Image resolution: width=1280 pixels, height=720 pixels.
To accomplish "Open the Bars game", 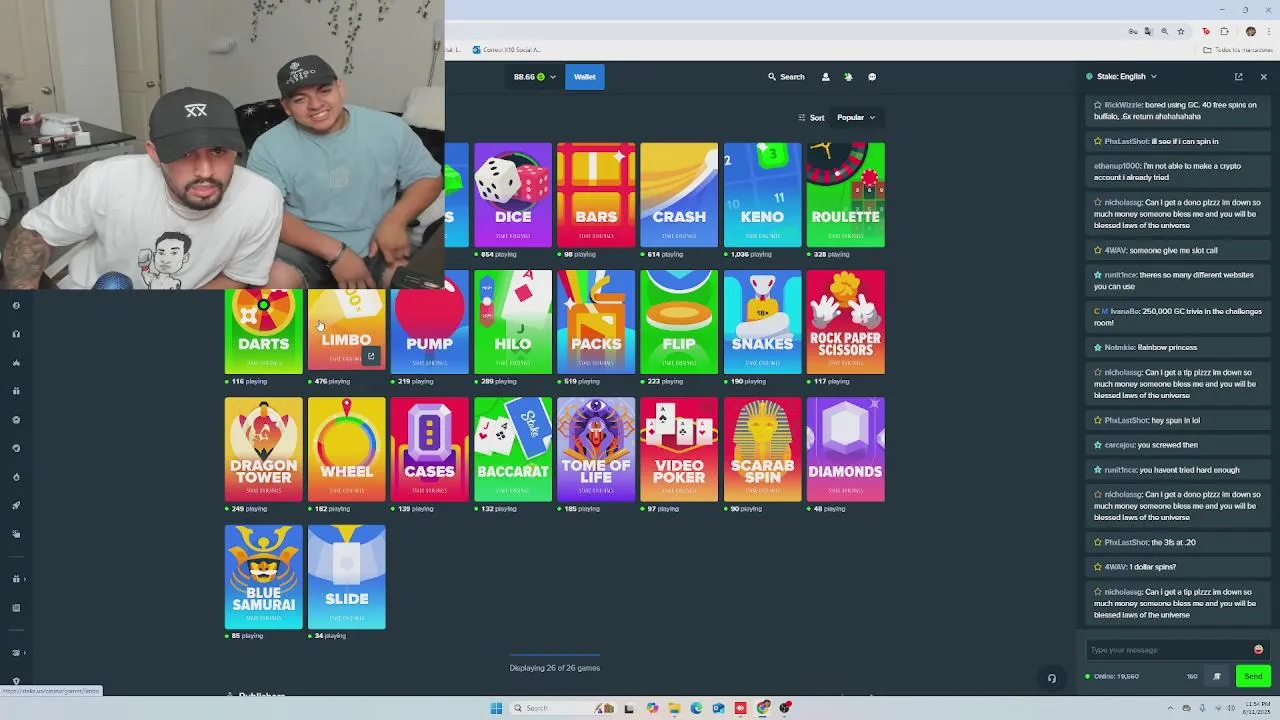I will 596,195.
